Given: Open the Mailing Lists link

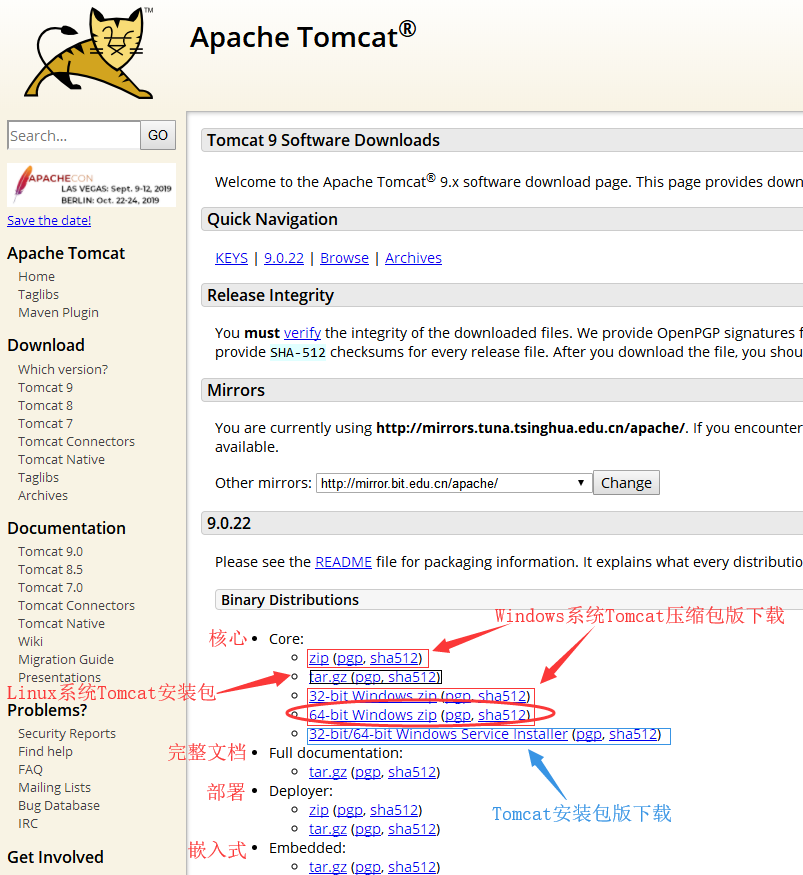Looking at the screenshot, I should [54, 787].
